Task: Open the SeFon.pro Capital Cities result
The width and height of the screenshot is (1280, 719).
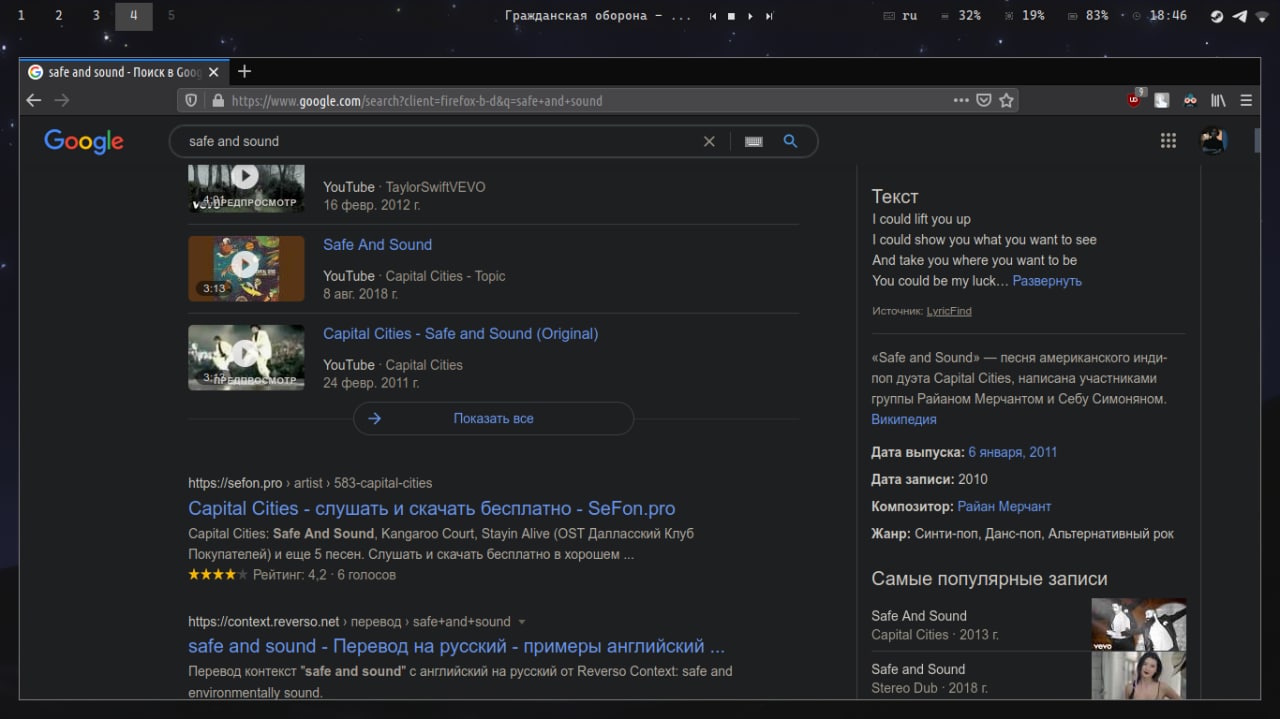Action: [x=431, y=508]
